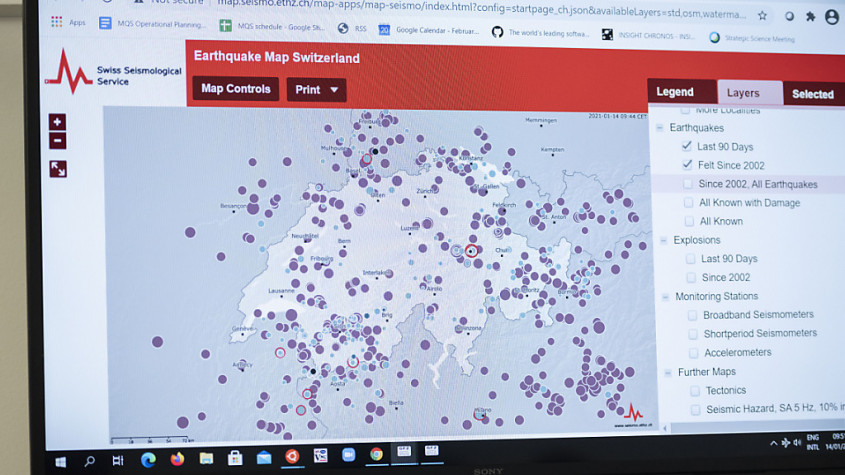Open Microsoft Store from taskbar
The width and height of the screenshot is (845, 475).
pyautogui.click(x=235, y=458)
